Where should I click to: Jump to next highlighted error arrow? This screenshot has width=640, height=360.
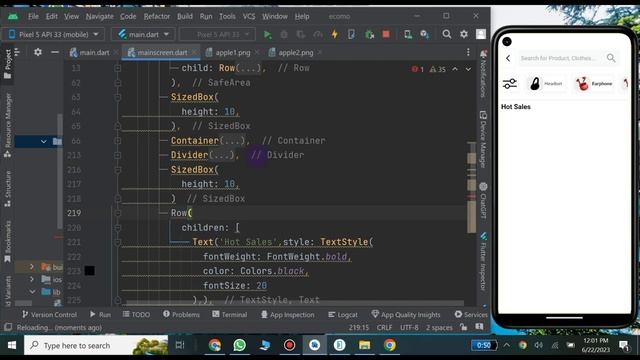click(x=468, y=69)
